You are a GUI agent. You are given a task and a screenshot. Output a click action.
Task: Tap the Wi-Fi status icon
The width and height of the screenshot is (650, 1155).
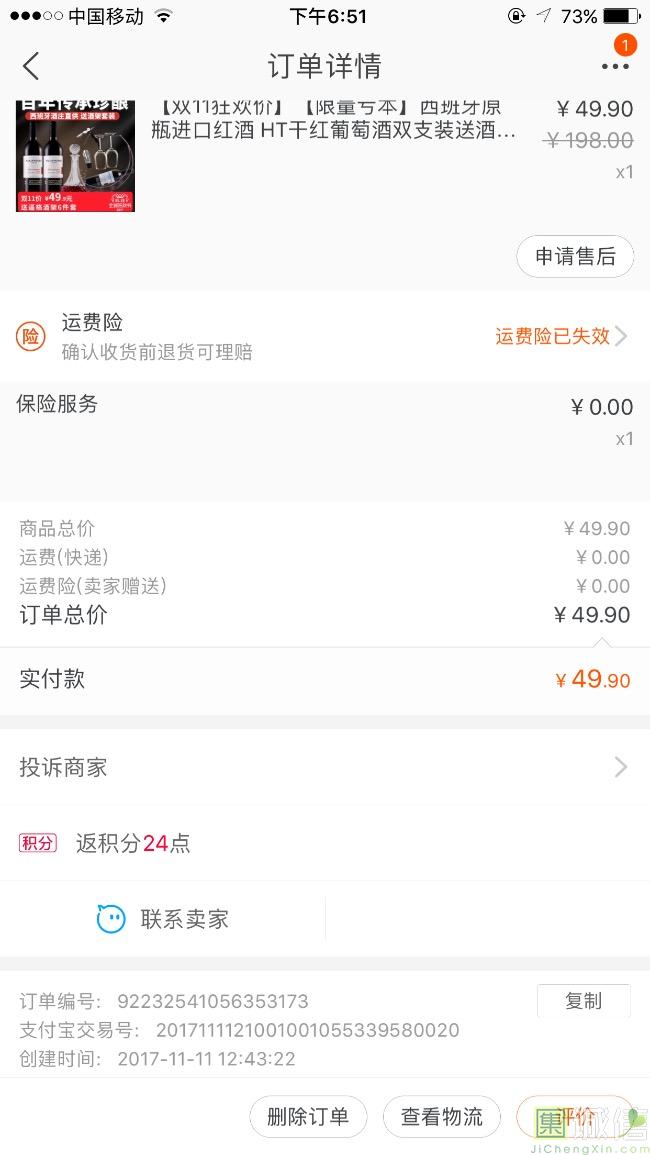coord(164,16)
